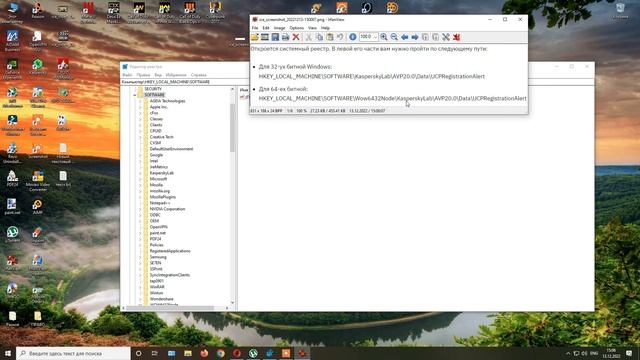640x360 pixels.
Task: Click the red IrfanView about icon
Action: 456,37
